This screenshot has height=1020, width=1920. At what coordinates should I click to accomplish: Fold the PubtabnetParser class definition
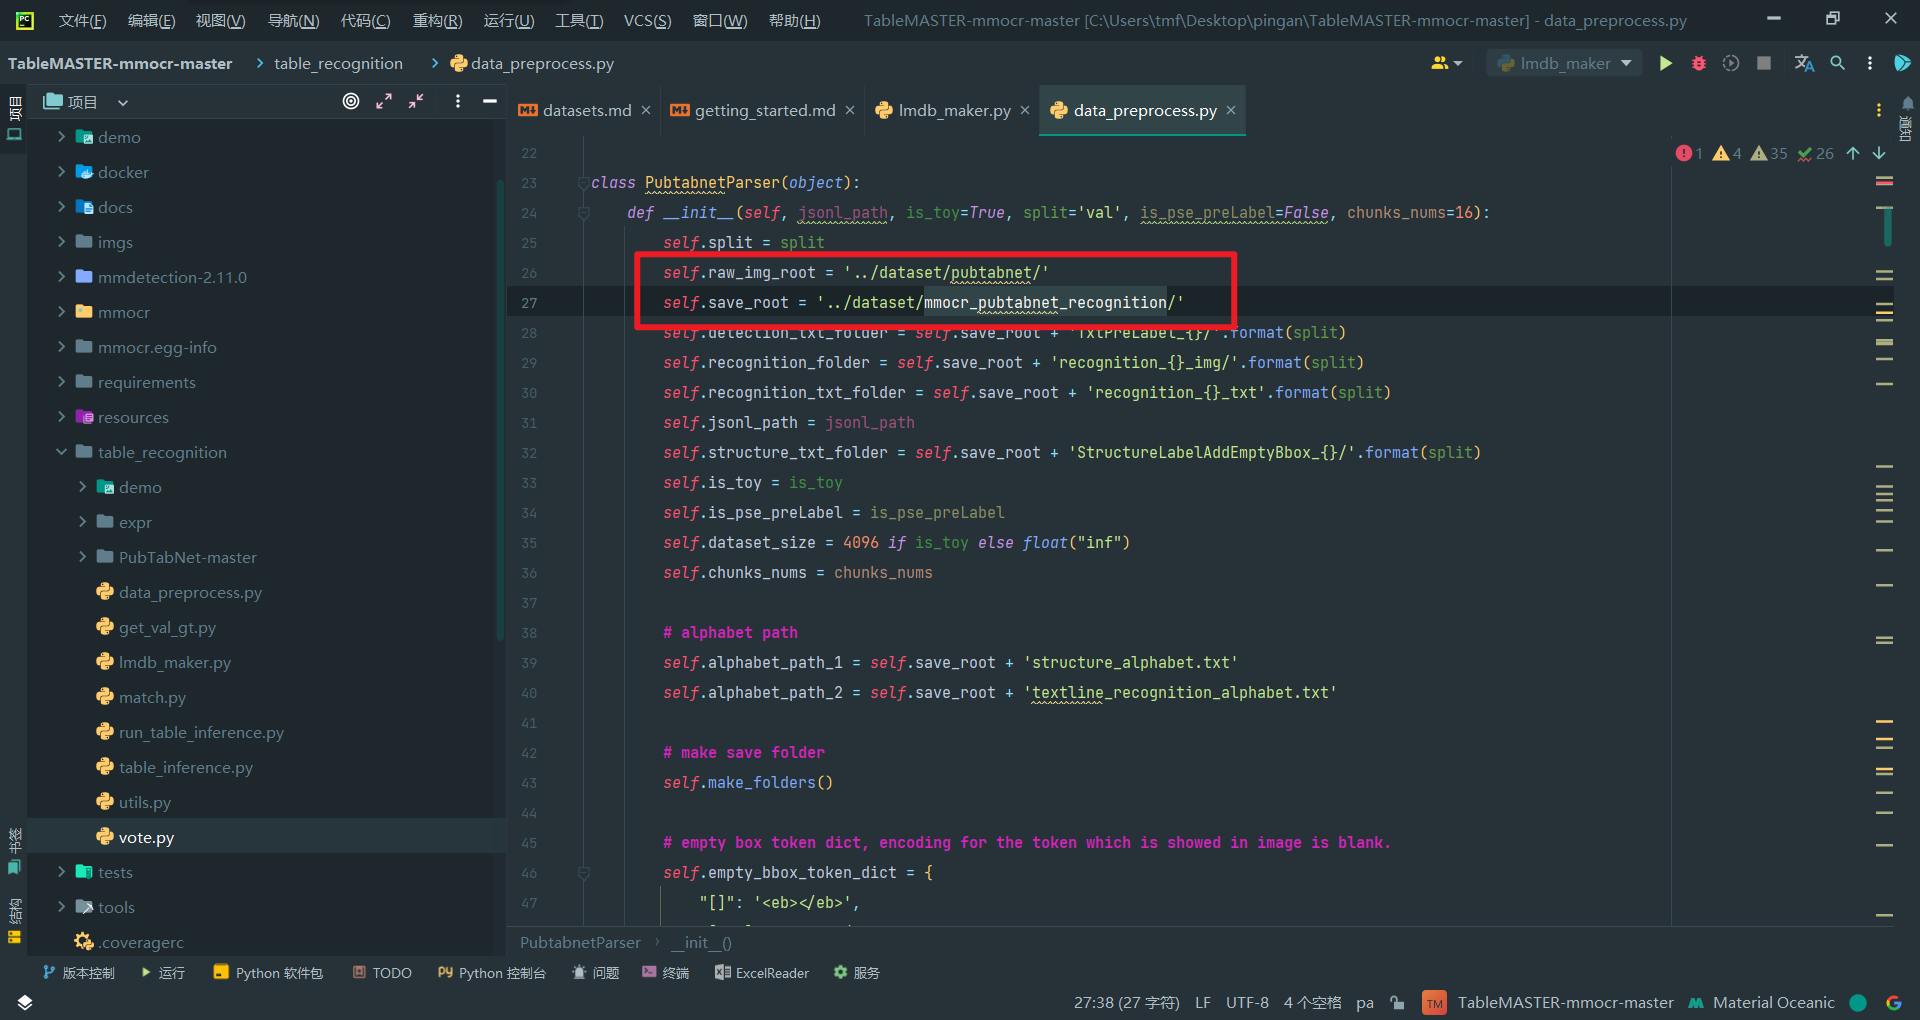tap(582, 183)
